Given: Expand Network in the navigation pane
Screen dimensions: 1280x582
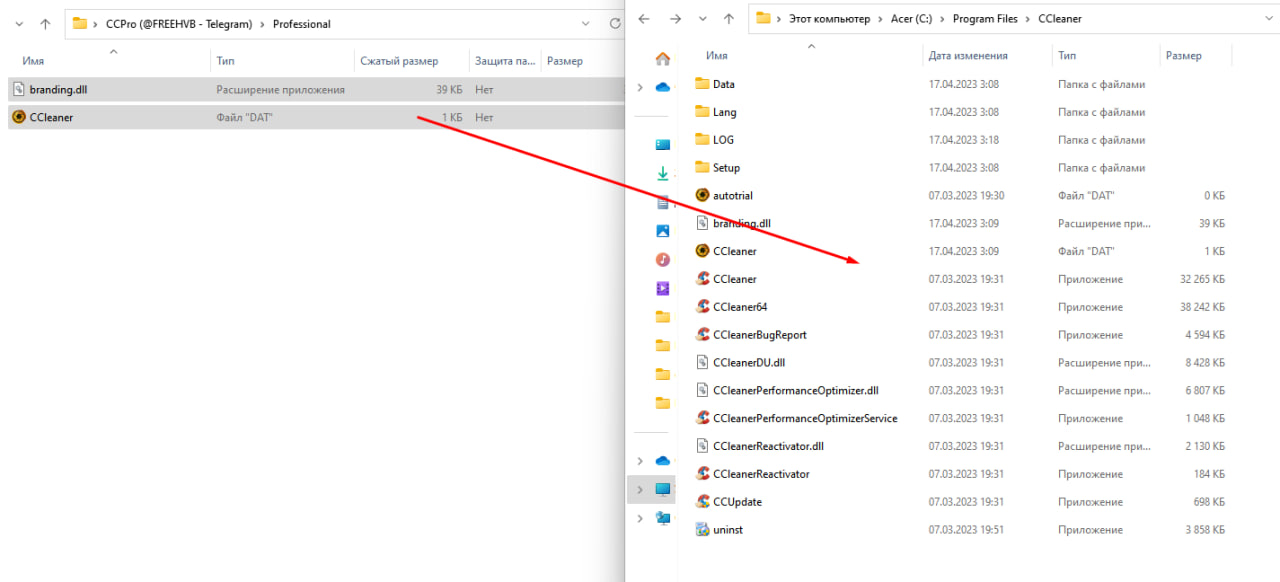Looking at the screenshot, I should pyautogui.click(x=640, y=518).
